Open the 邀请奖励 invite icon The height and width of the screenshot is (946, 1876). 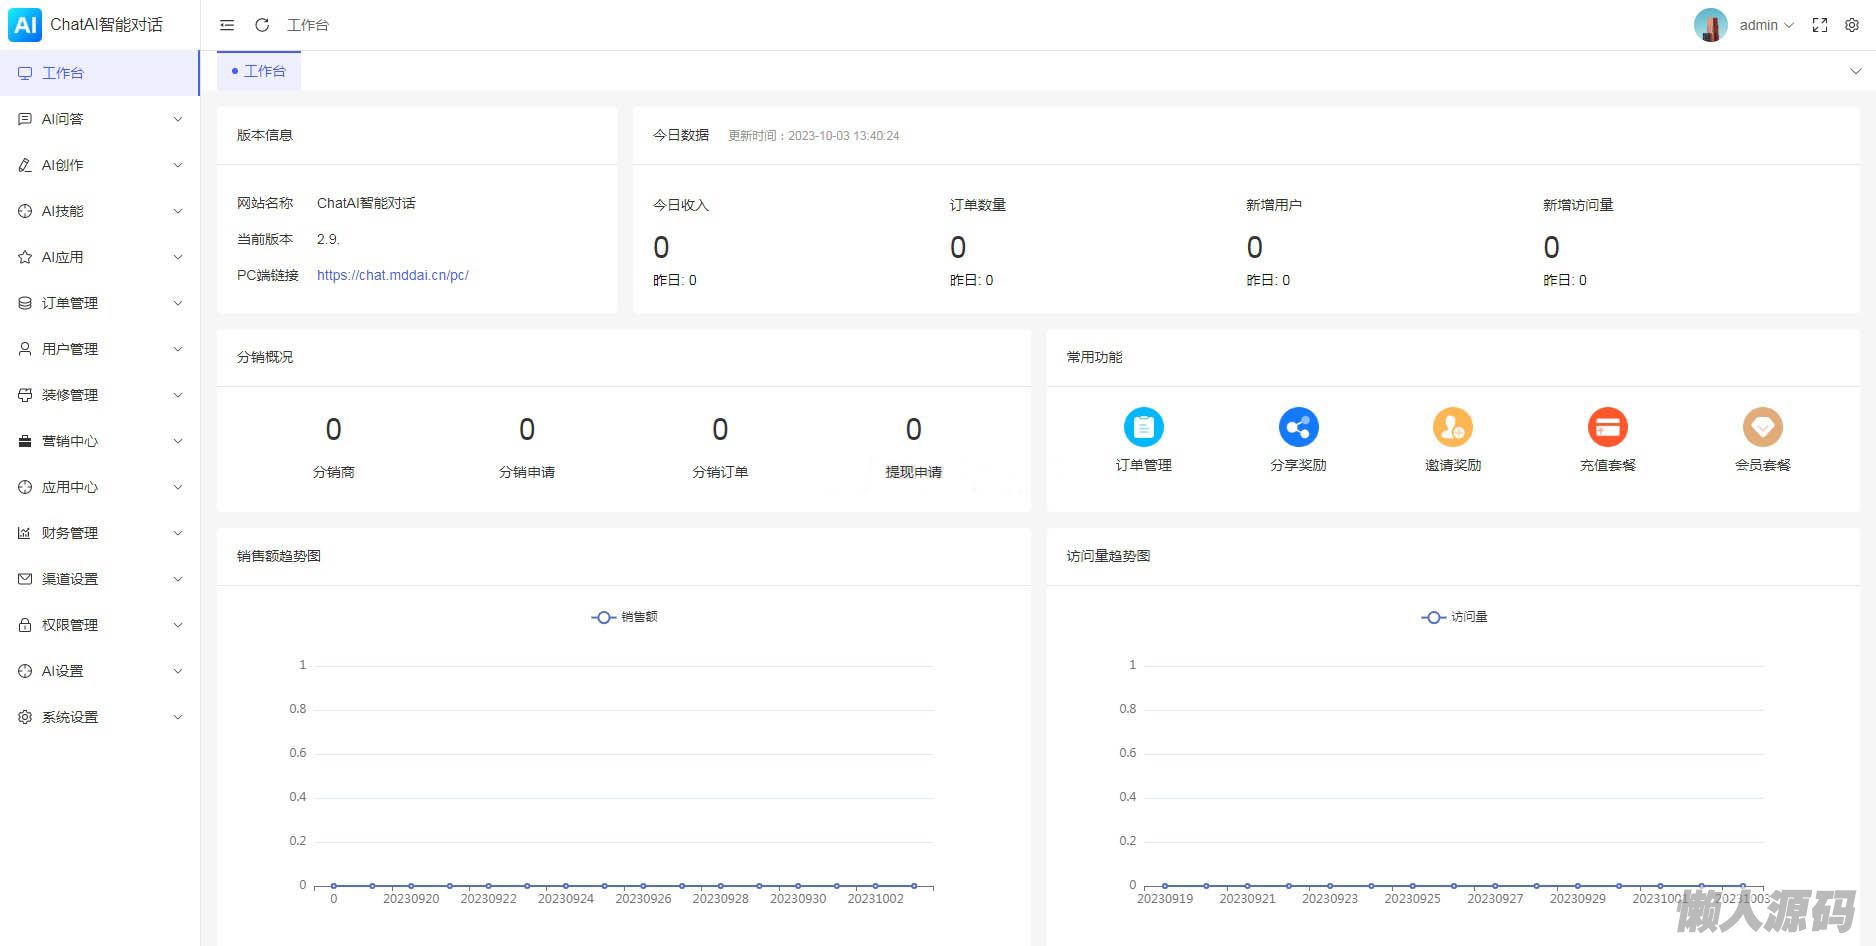[x=1452, y=427]
